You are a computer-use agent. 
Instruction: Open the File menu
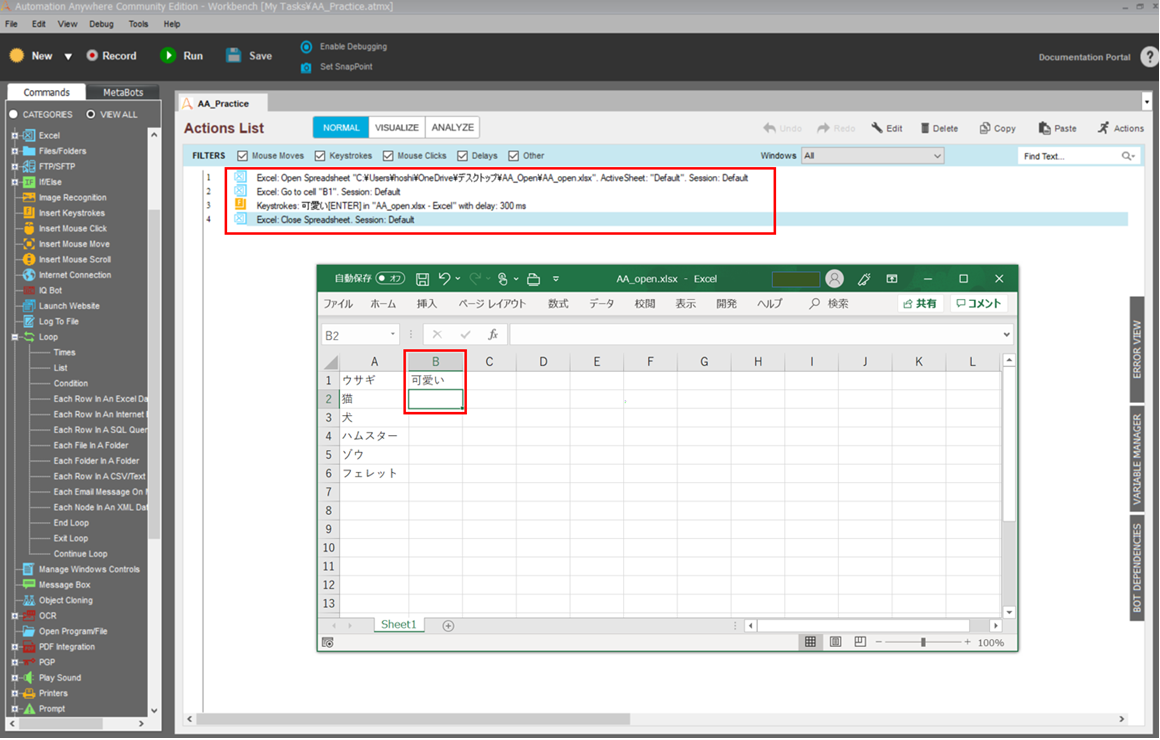(x=12, y=24)
